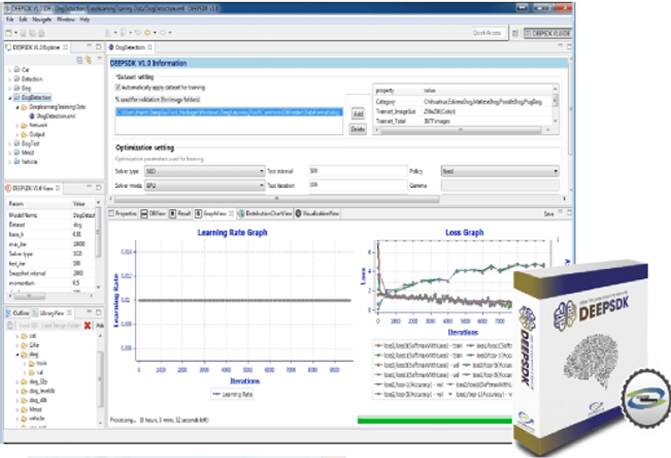Open the Solver mode GPU dropdown
The width and height of the screenshot is (671, 458).
(205, 185)
